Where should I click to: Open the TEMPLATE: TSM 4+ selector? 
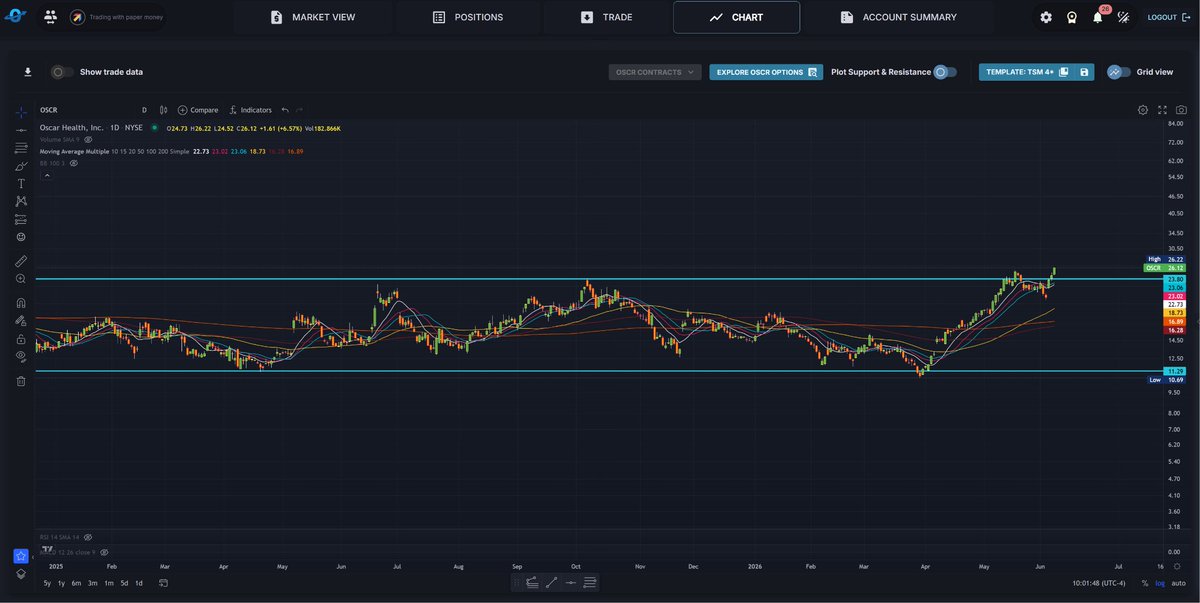pos(1018,72)
